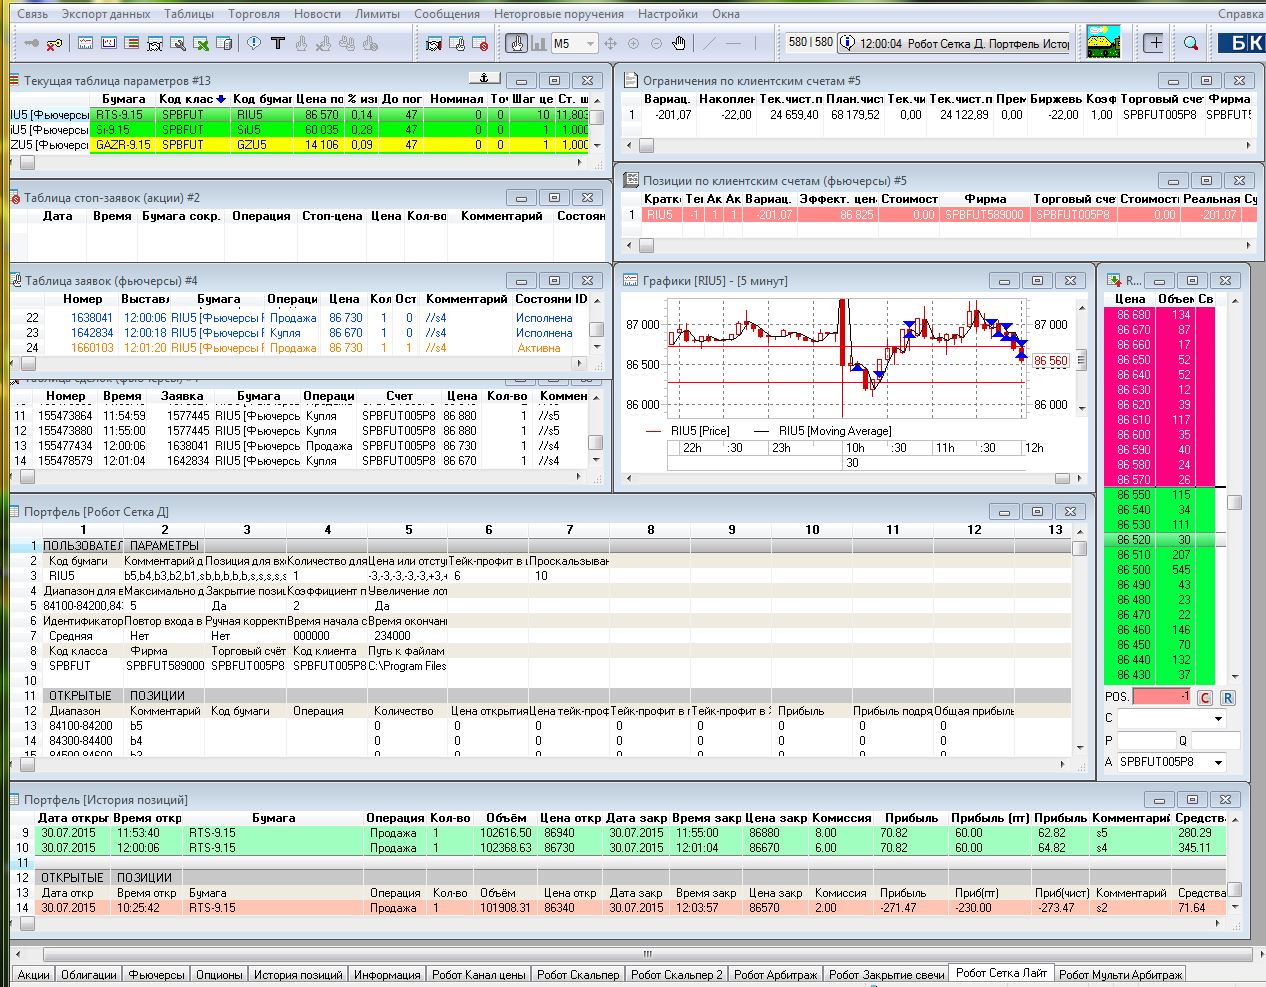This screenshot has width=1266, height=987.
Task: Select trade 155478579 in trades table
Action: click(x=299, y=461)
